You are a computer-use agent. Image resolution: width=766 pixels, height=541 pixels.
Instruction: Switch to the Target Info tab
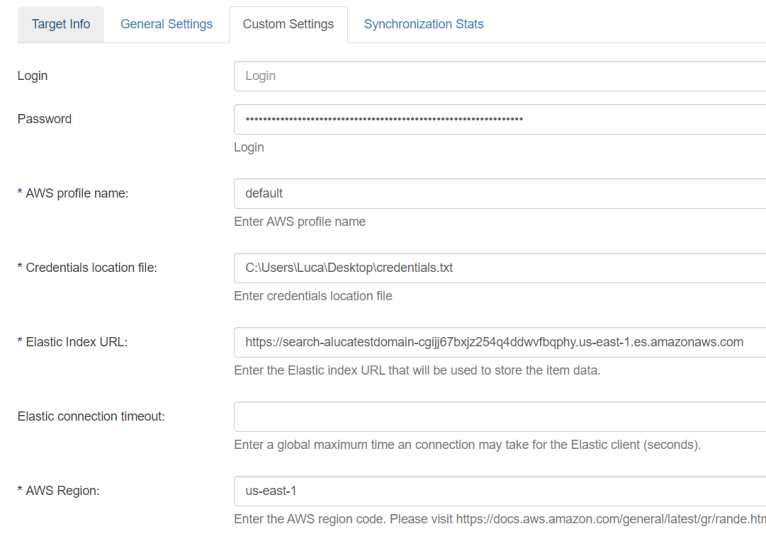tap(61, 24)
